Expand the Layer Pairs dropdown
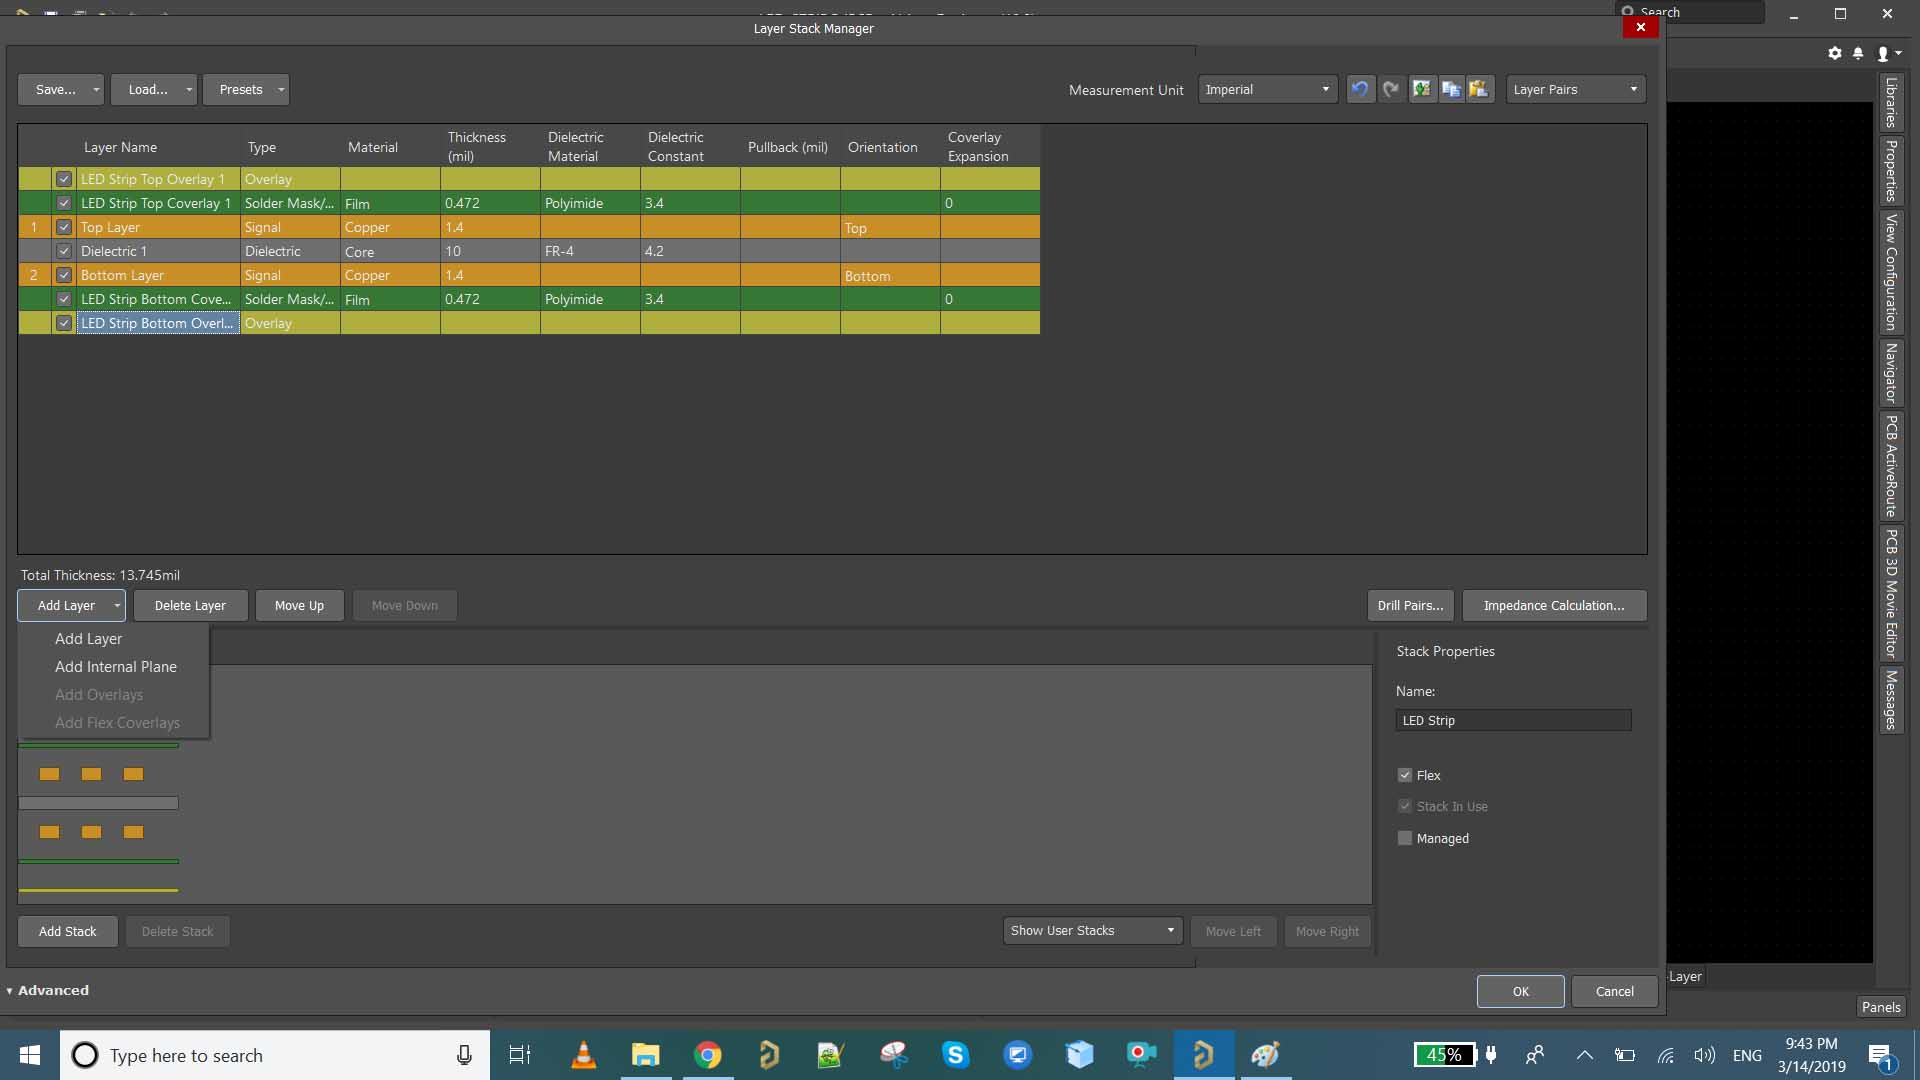Image resolution: width=1920 pixels, height=1080 pixels. 1575,89
